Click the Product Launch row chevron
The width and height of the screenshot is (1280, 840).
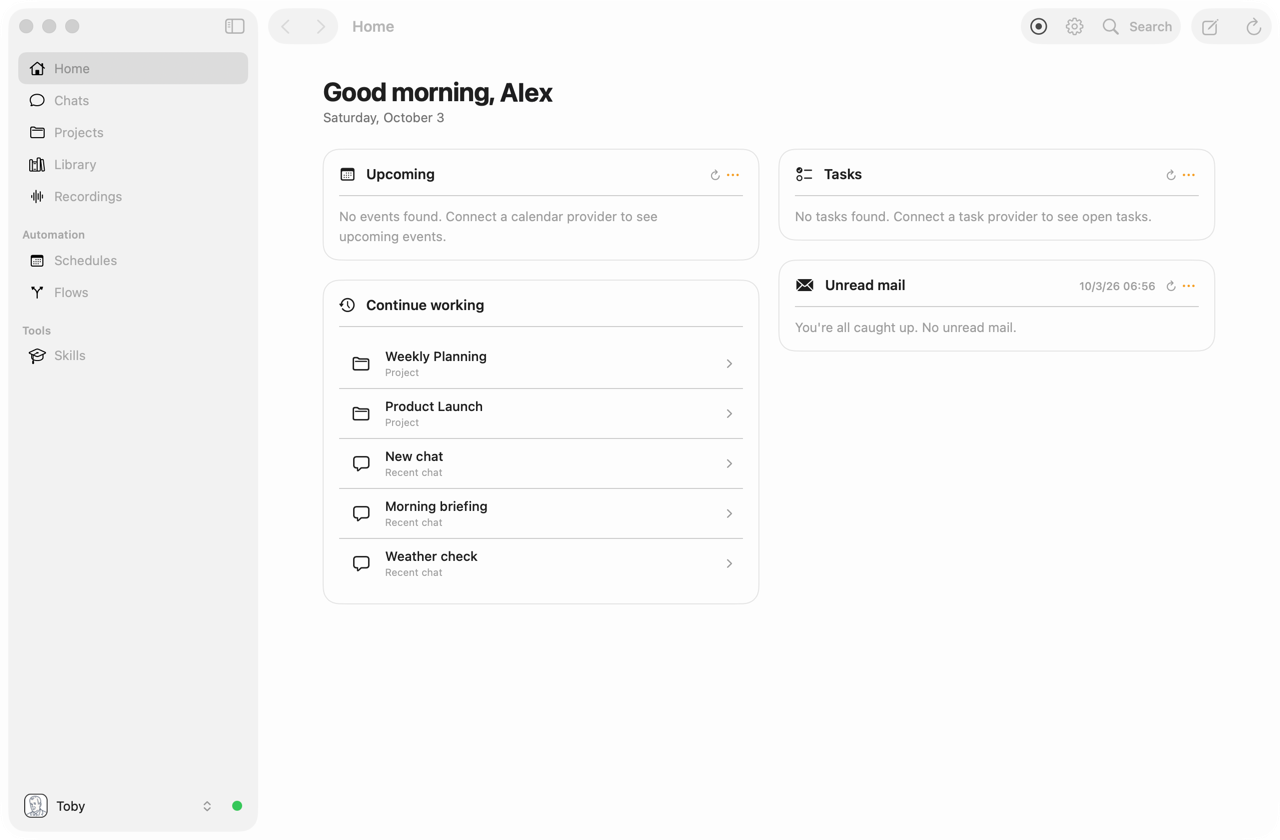pyautogui.click(x=729, y=414)
